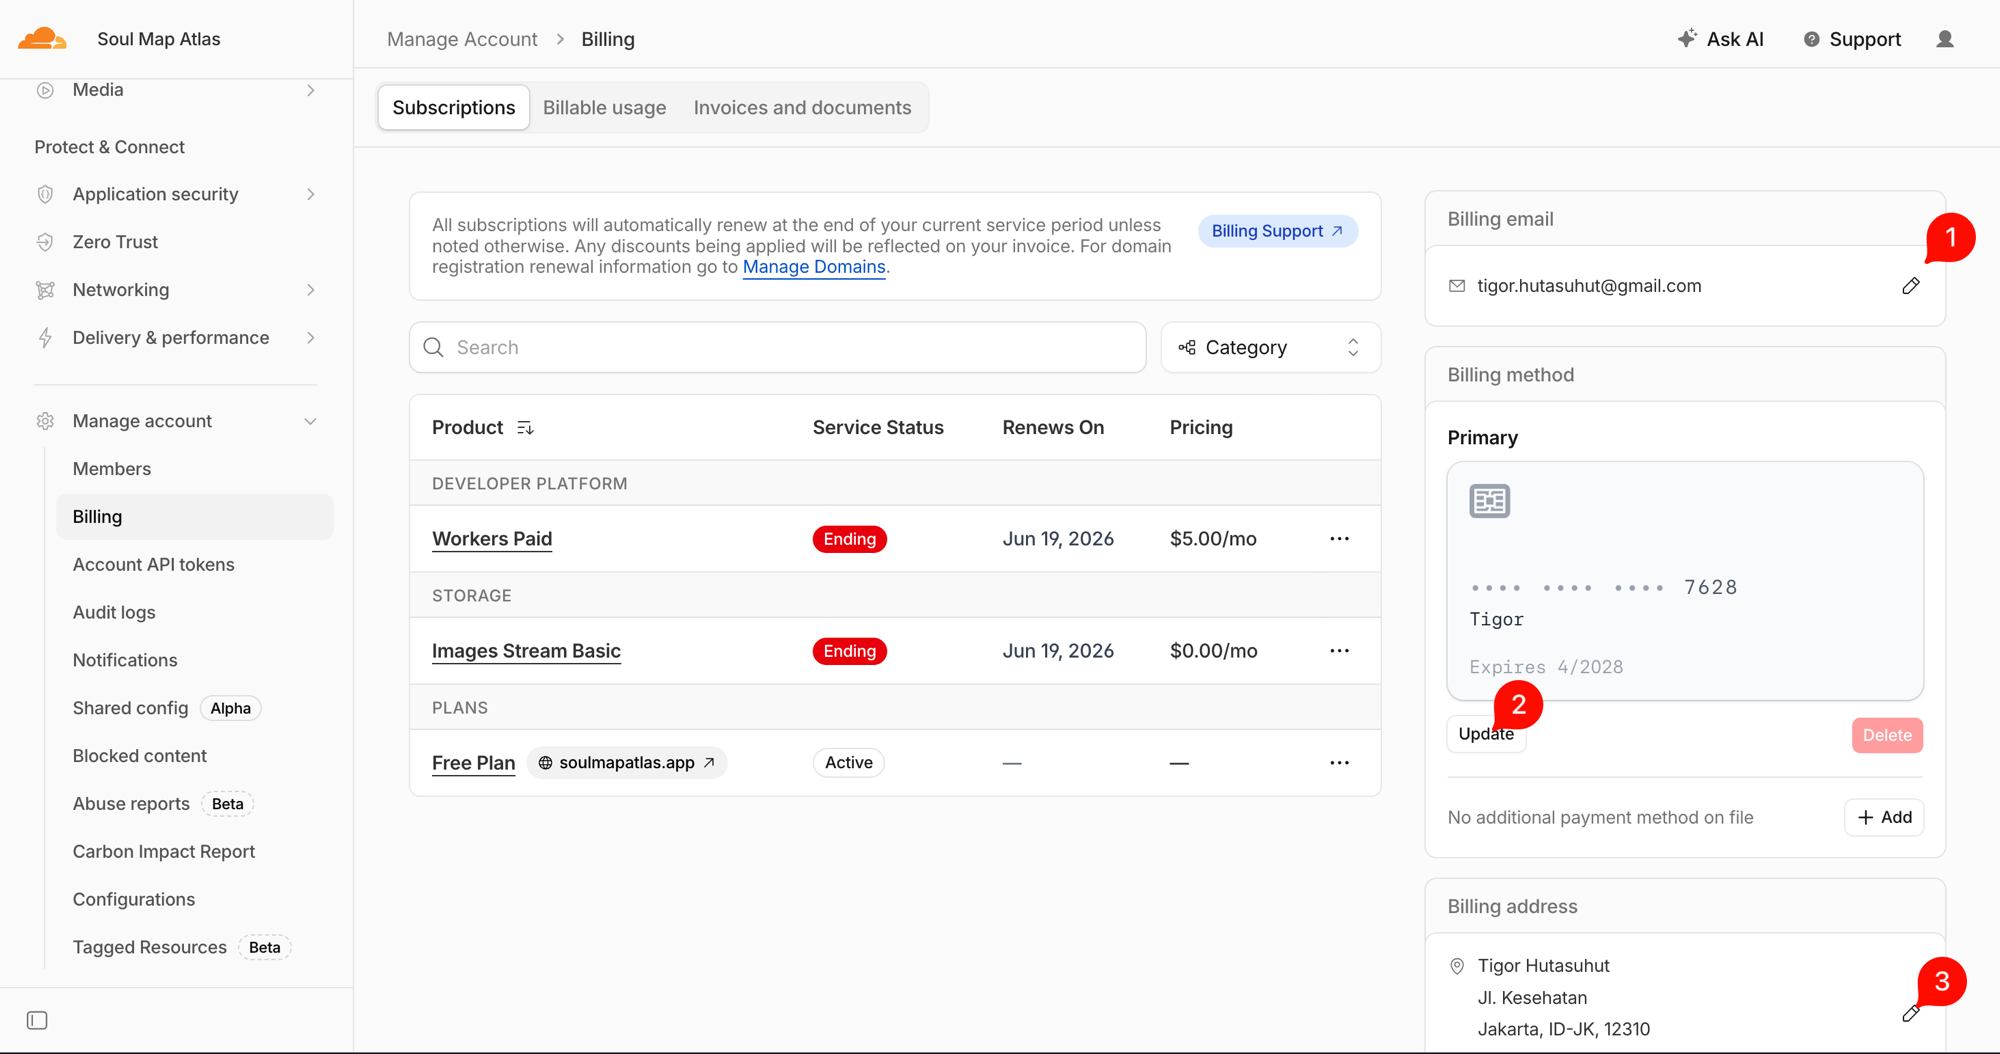The height and width of the screenshot is (1054, 2000).
Task: Click Soul Map Atlas account name
Action: click(159, 39)
